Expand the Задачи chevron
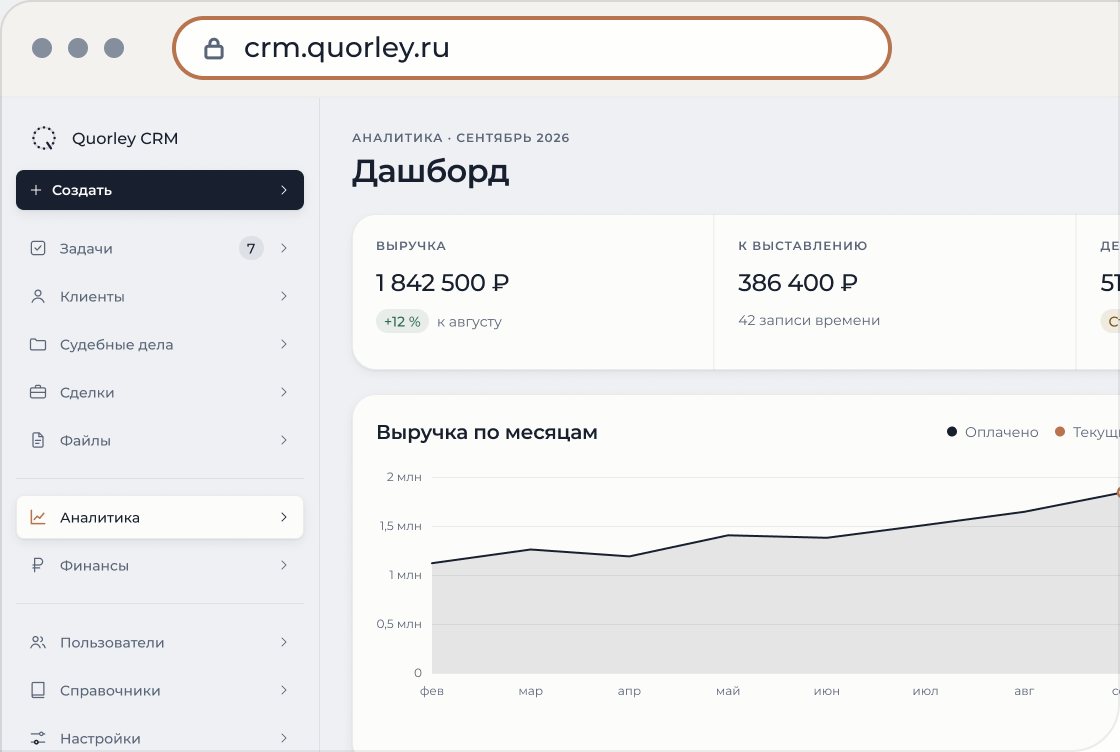The width and height of the screenshot is (1120, 752). [x=284, y=248]
